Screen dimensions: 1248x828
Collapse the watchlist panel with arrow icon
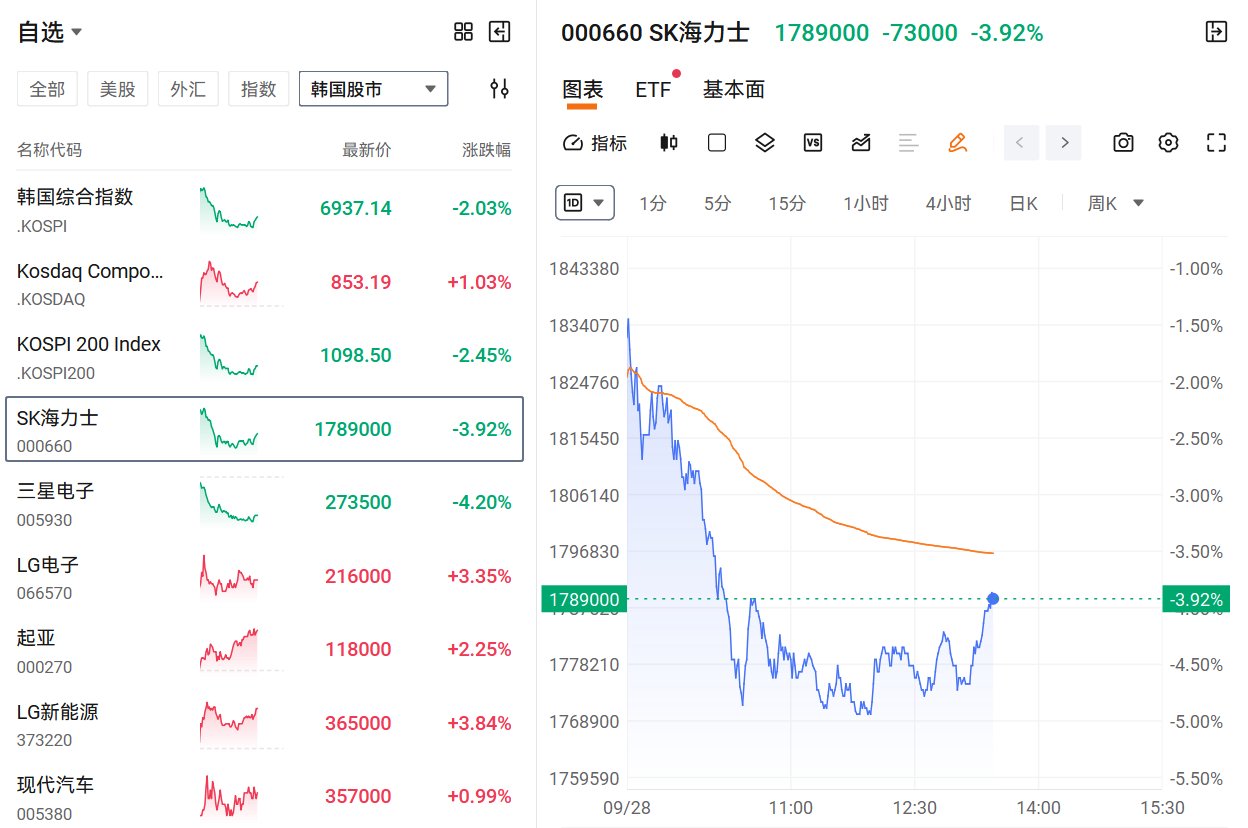(x=499, y=32)
